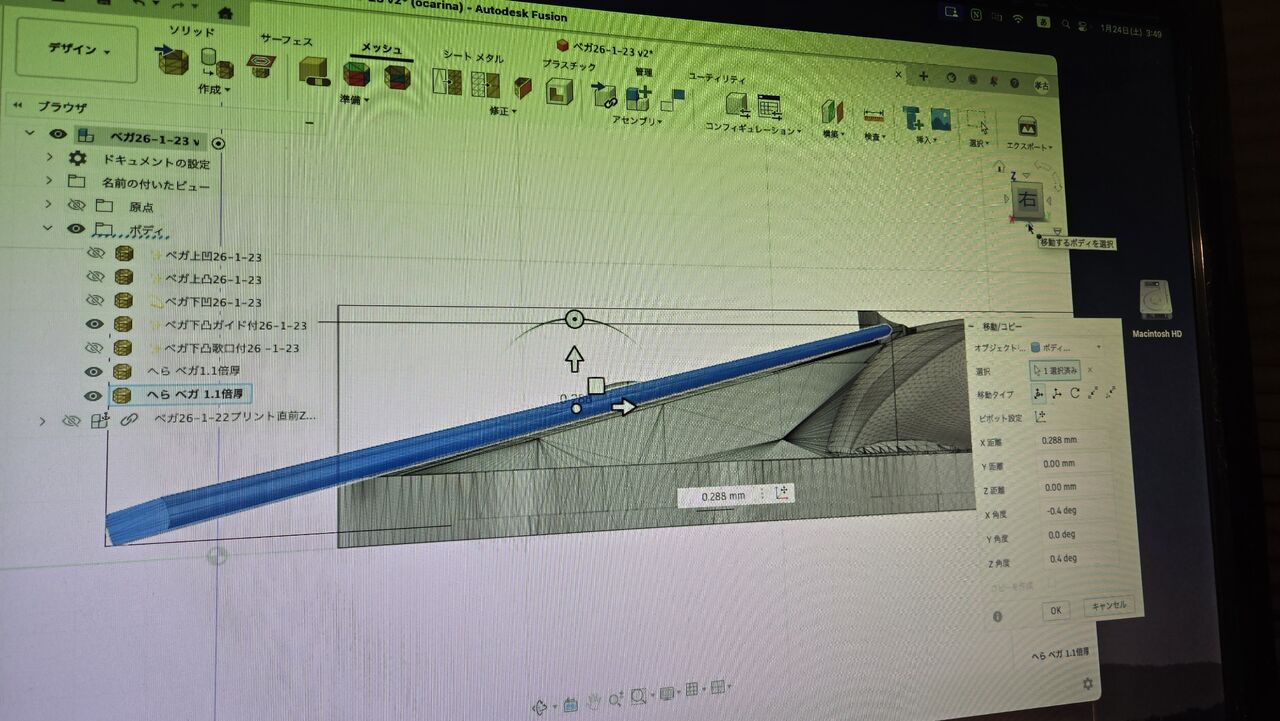The width and height of the screenshot is (1280, 721).
Task: Show the 原点 origin folder
Action: click(x=76, y=205)
